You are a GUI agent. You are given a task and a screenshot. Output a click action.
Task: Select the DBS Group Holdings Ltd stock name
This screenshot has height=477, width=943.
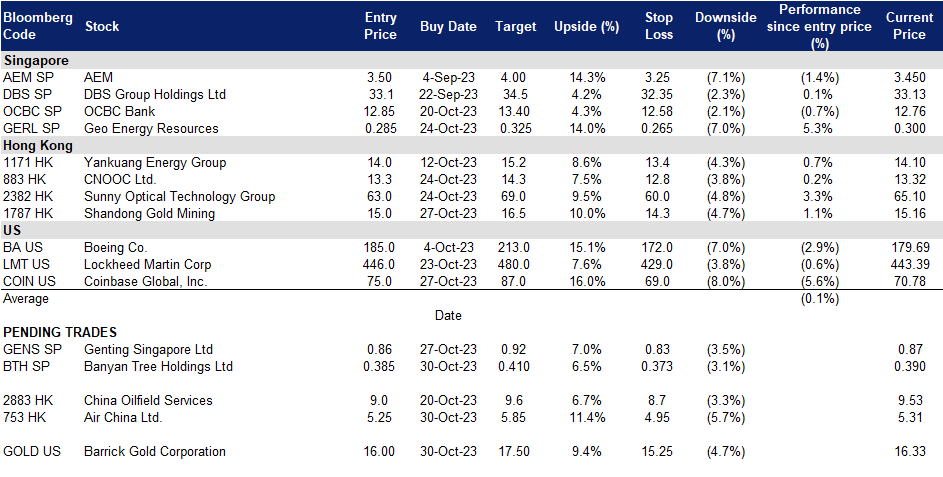click(155, 95)
